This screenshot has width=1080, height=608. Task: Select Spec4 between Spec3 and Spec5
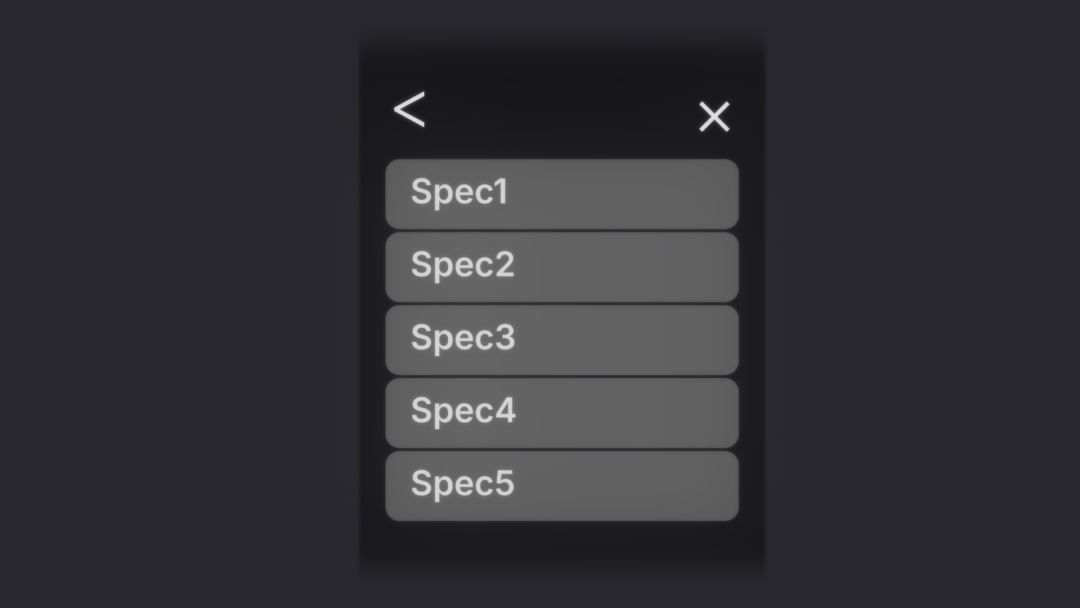coord(562,413)
